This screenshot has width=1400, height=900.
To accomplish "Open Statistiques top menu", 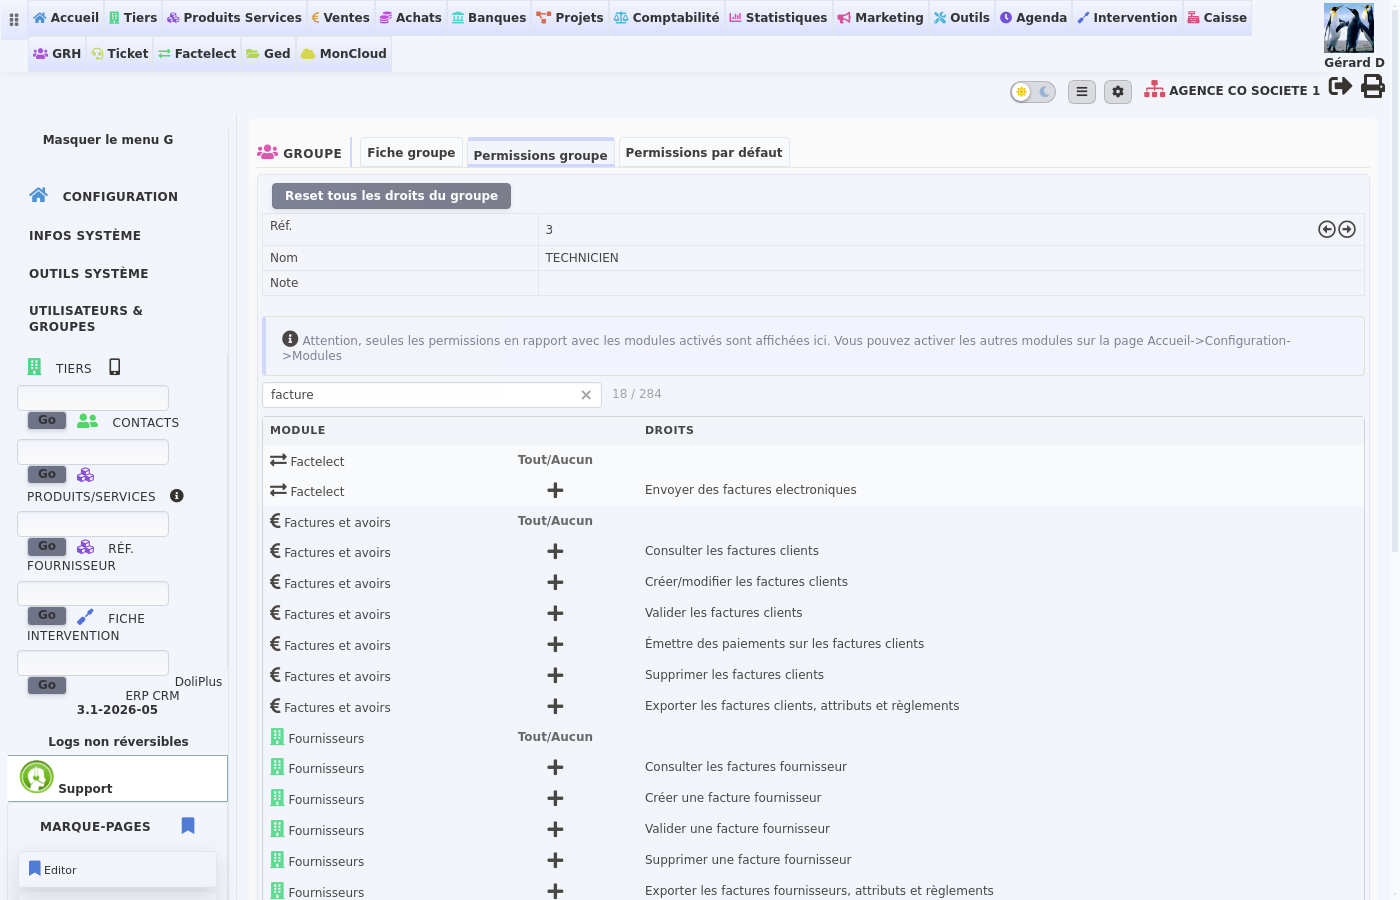I will (778, 18).
